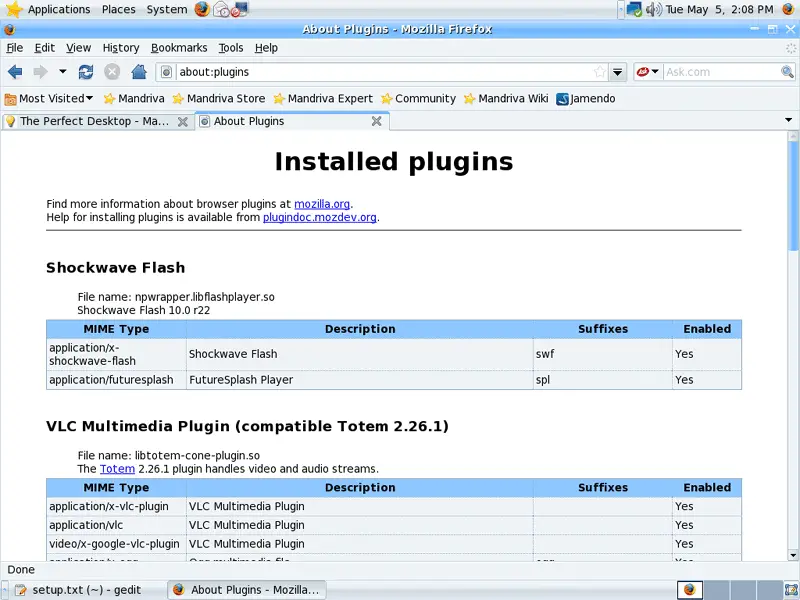Launch Firefox from the top panel
Screen dimensions: 800x600
click(x=203, y=9)
